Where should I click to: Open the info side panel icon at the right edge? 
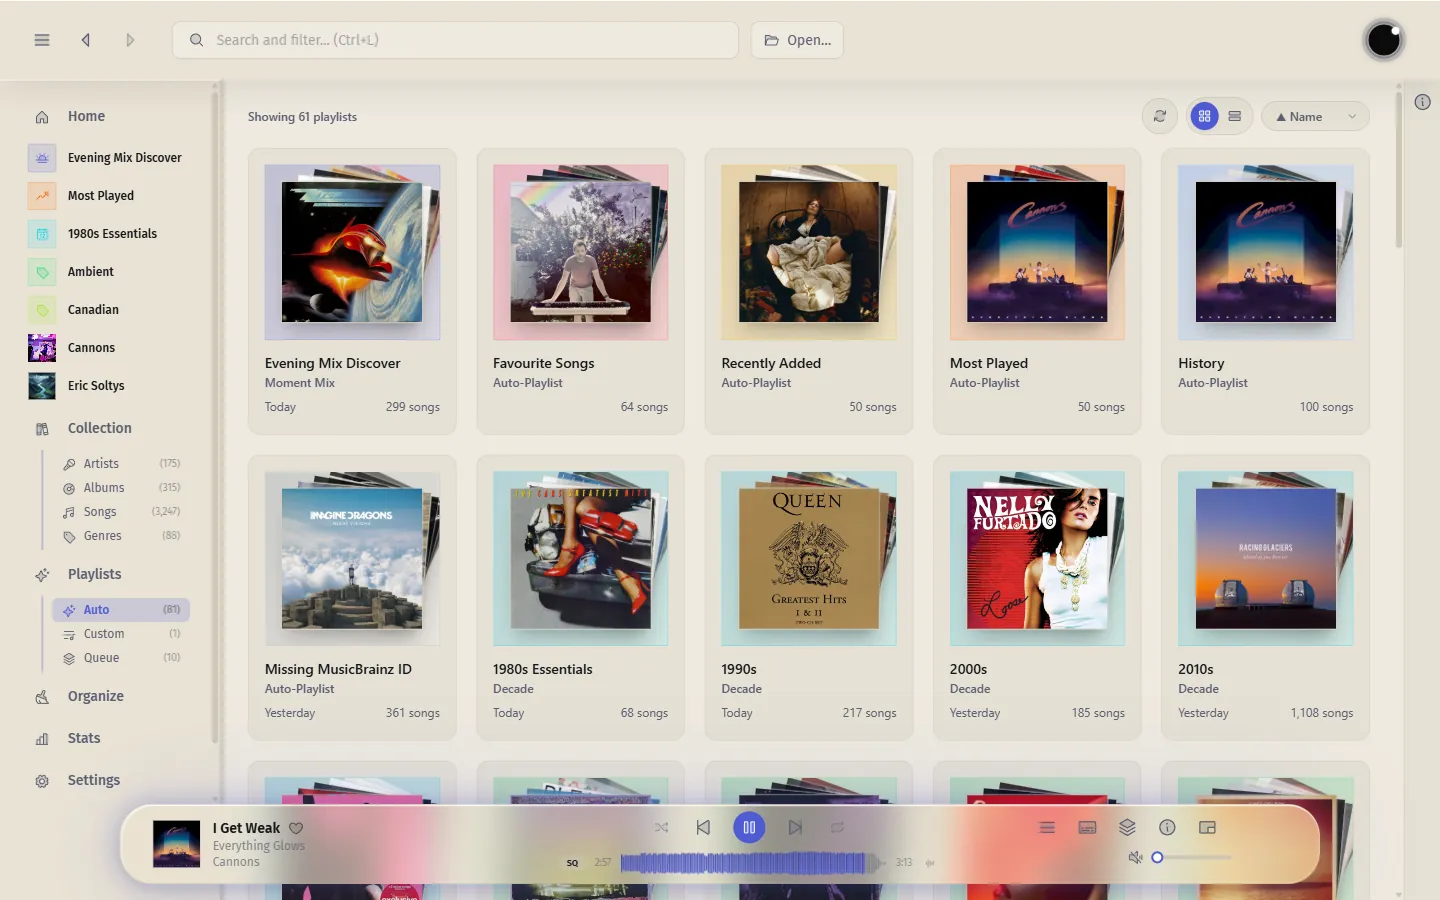(1422, 102)
